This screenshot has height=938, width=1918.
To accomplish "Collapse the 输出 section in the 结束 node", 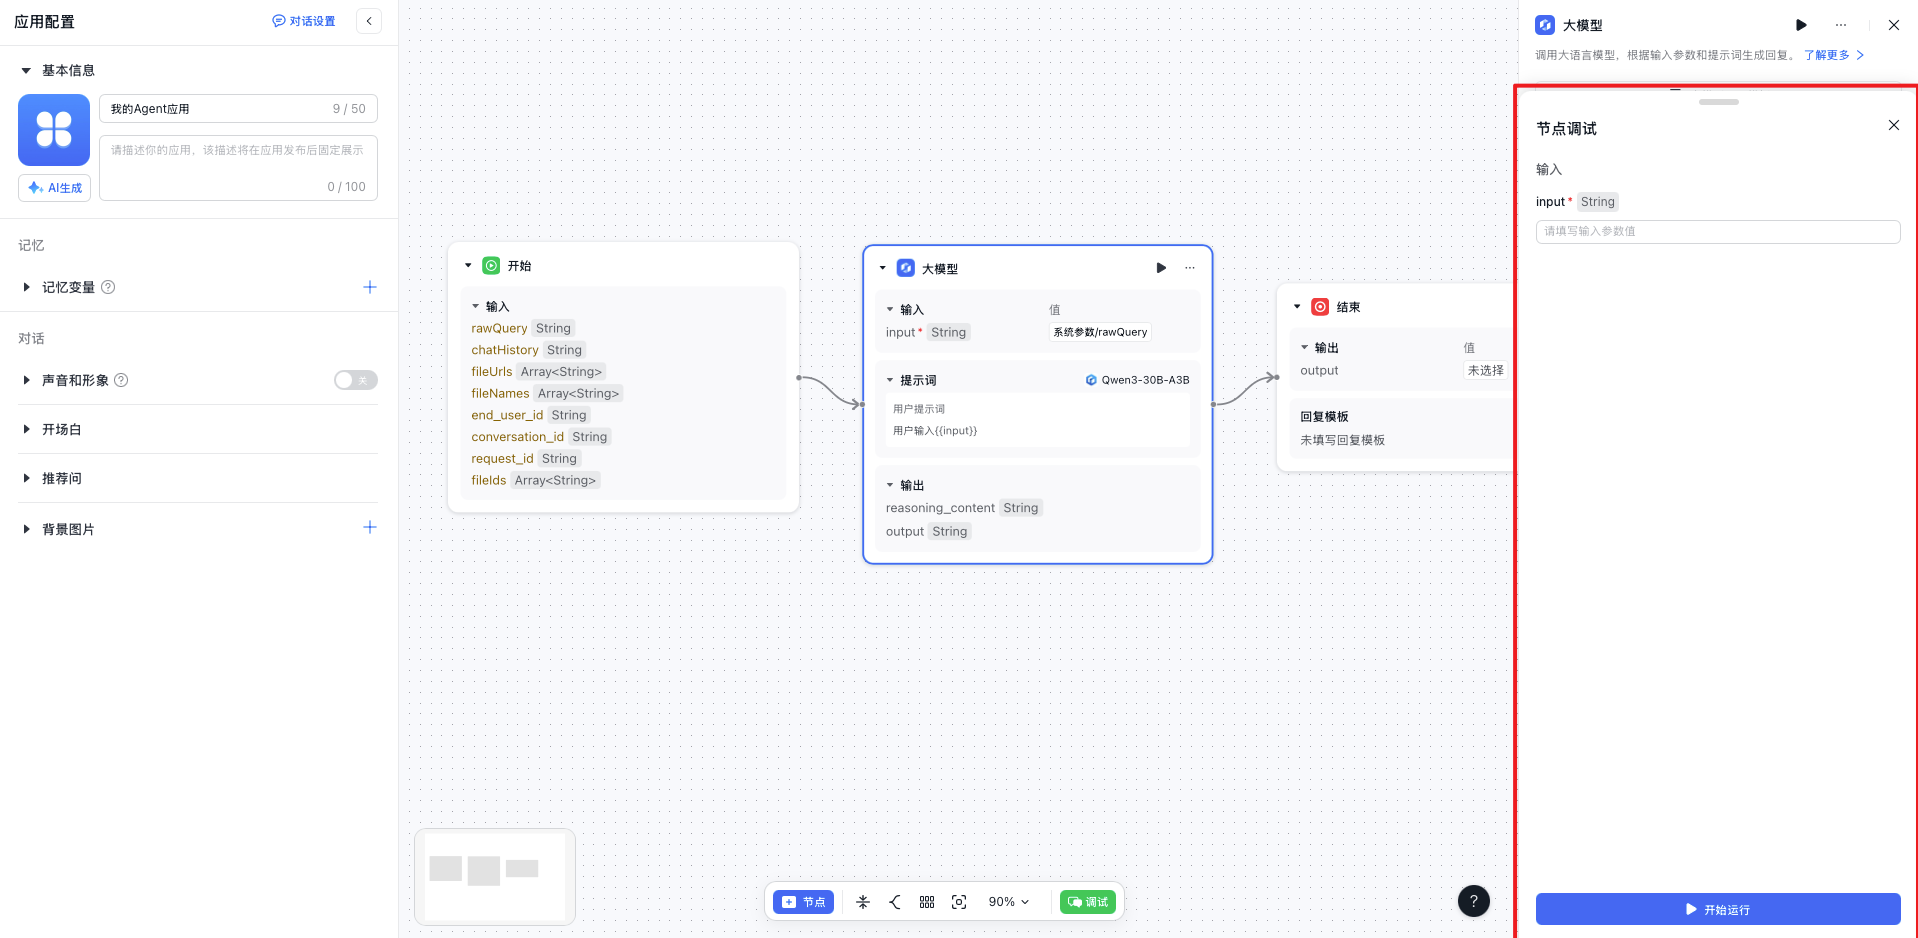I will click(1304, 347).
